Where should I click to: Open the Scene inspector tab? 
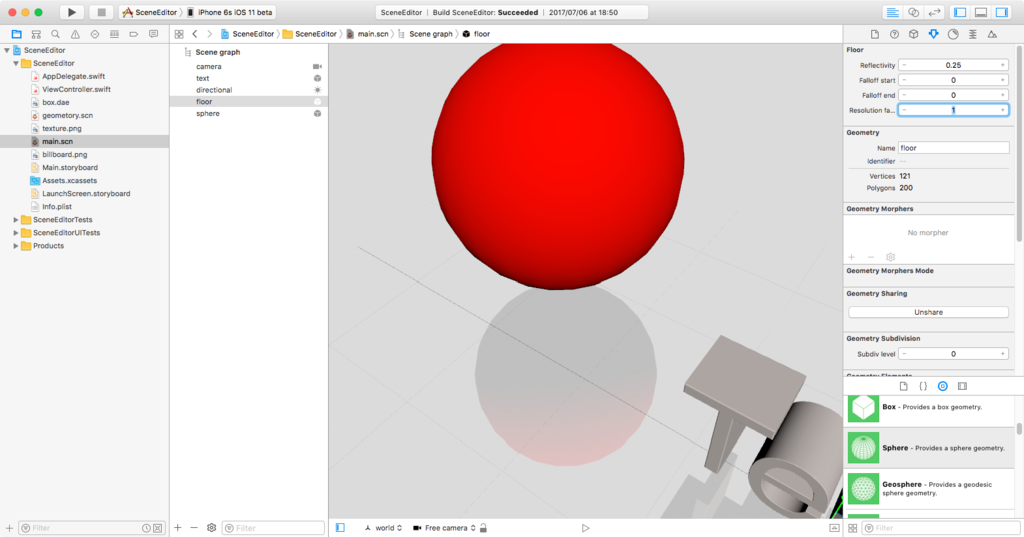993,34
